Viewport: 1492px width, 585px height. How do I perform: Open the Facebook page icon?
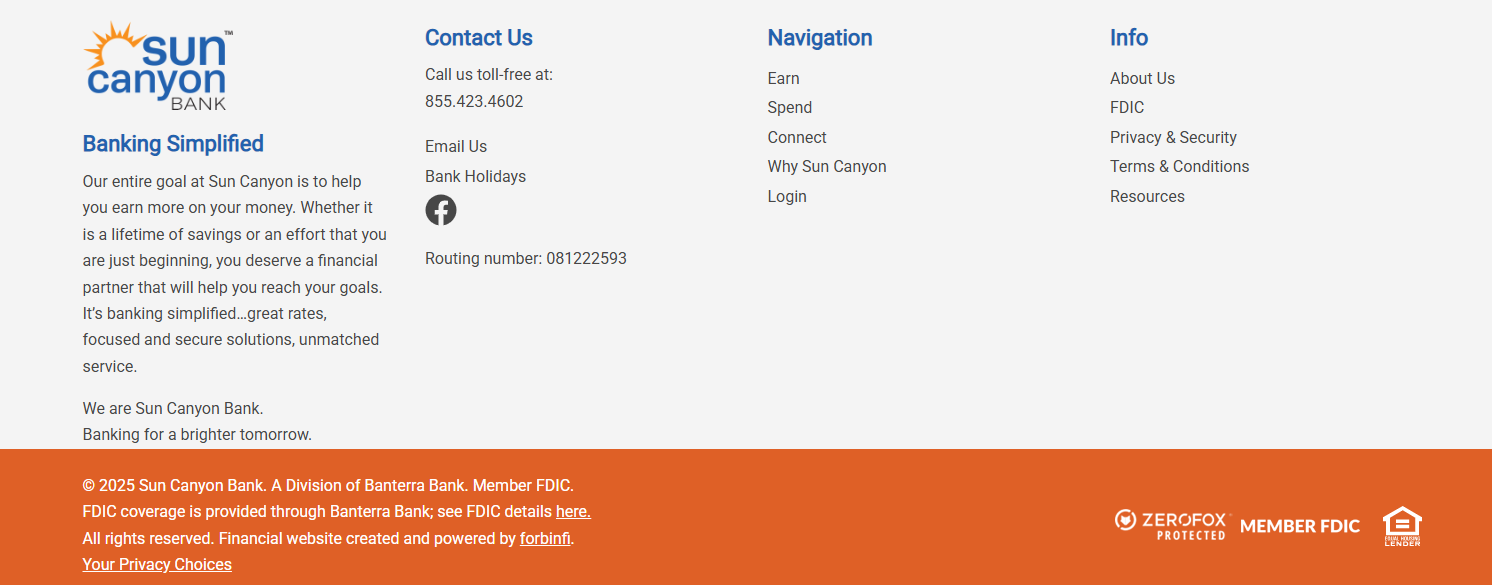click(441, 210)
